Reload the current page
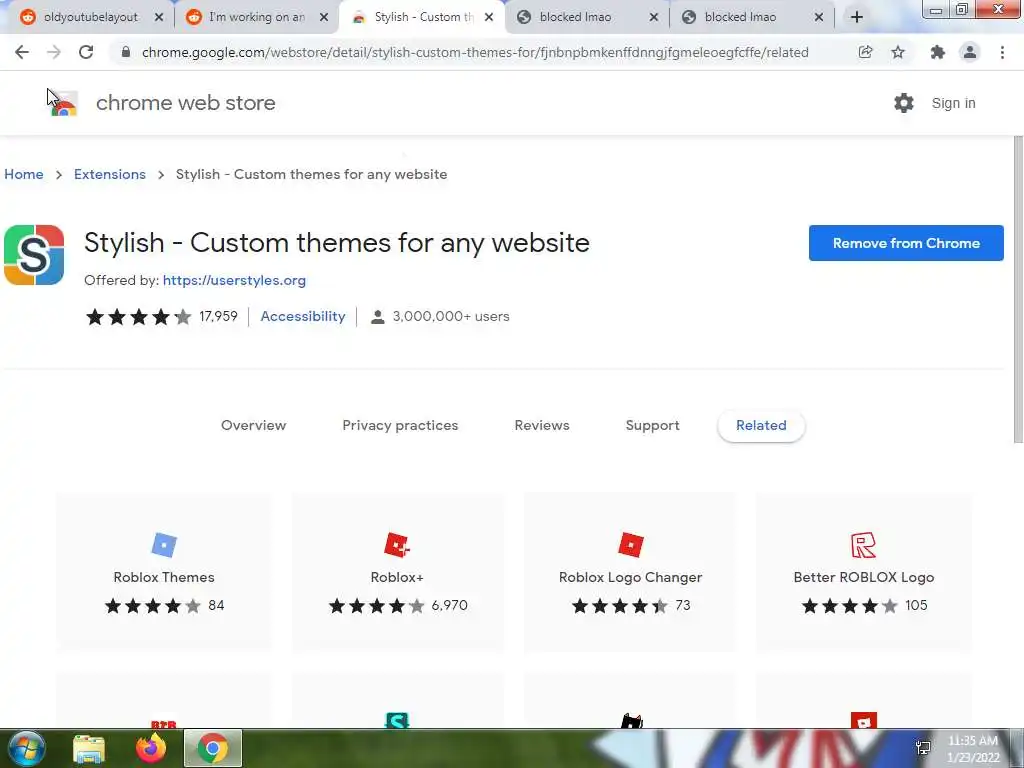The width and height of the screenshot is (1024, 768). pos(86,52)
